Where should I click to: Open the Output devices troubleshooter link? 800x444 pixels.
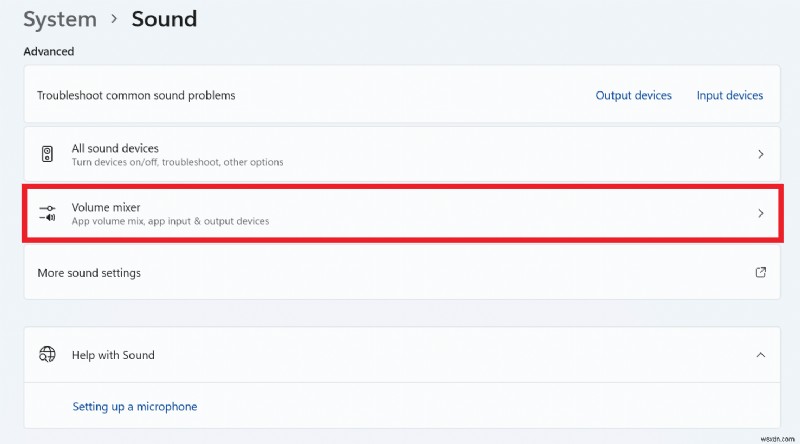click(x=634, y=96)
